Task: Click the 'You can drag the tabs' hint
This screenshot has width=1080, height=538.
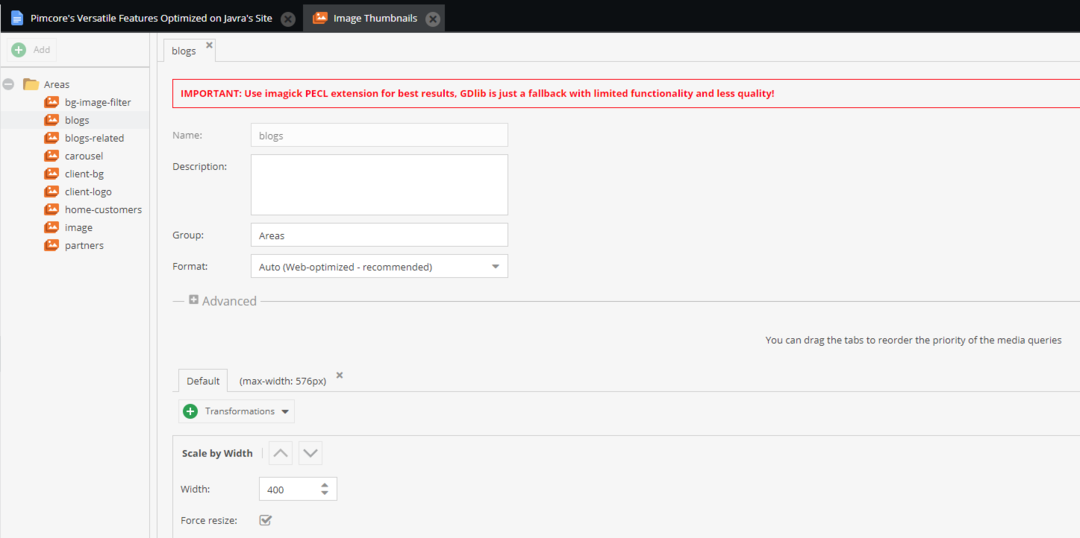Action: [x=913, y=340]
